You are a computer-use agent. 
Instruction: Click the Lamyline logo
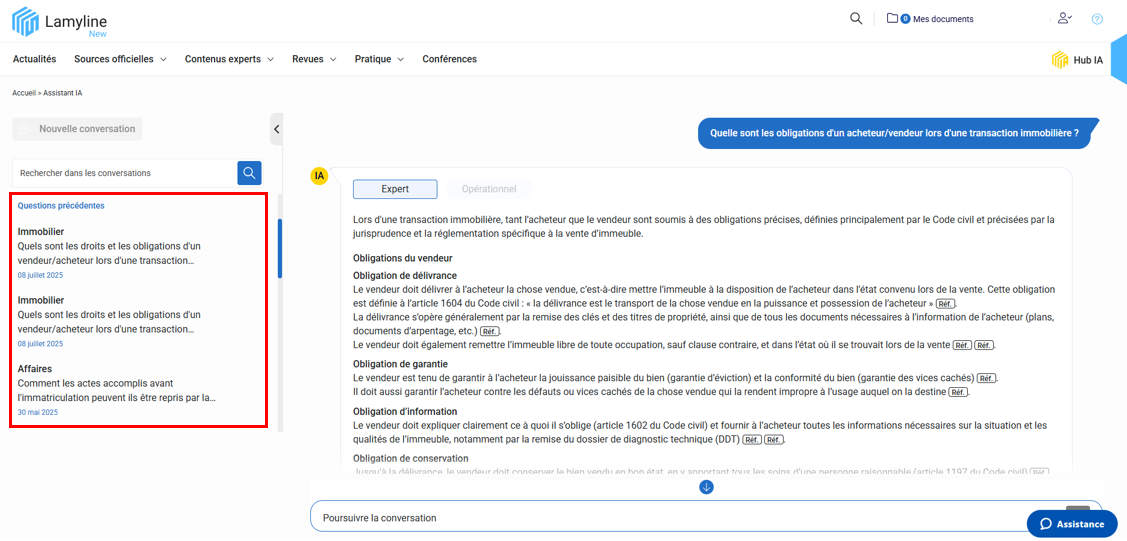pos(59,22)
